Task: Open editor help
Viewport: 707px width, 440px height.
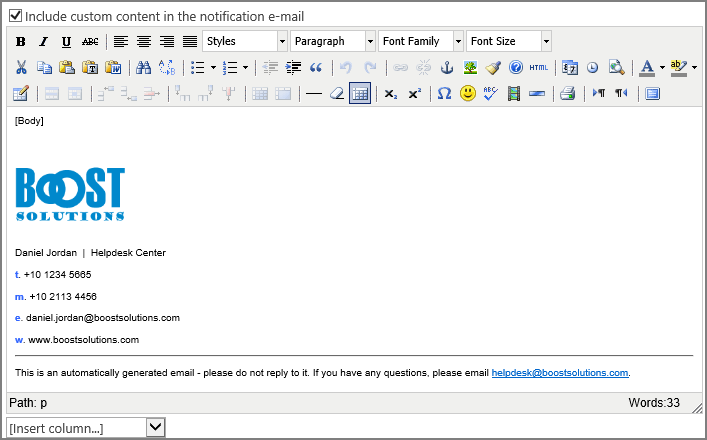Action: (516, 68)
